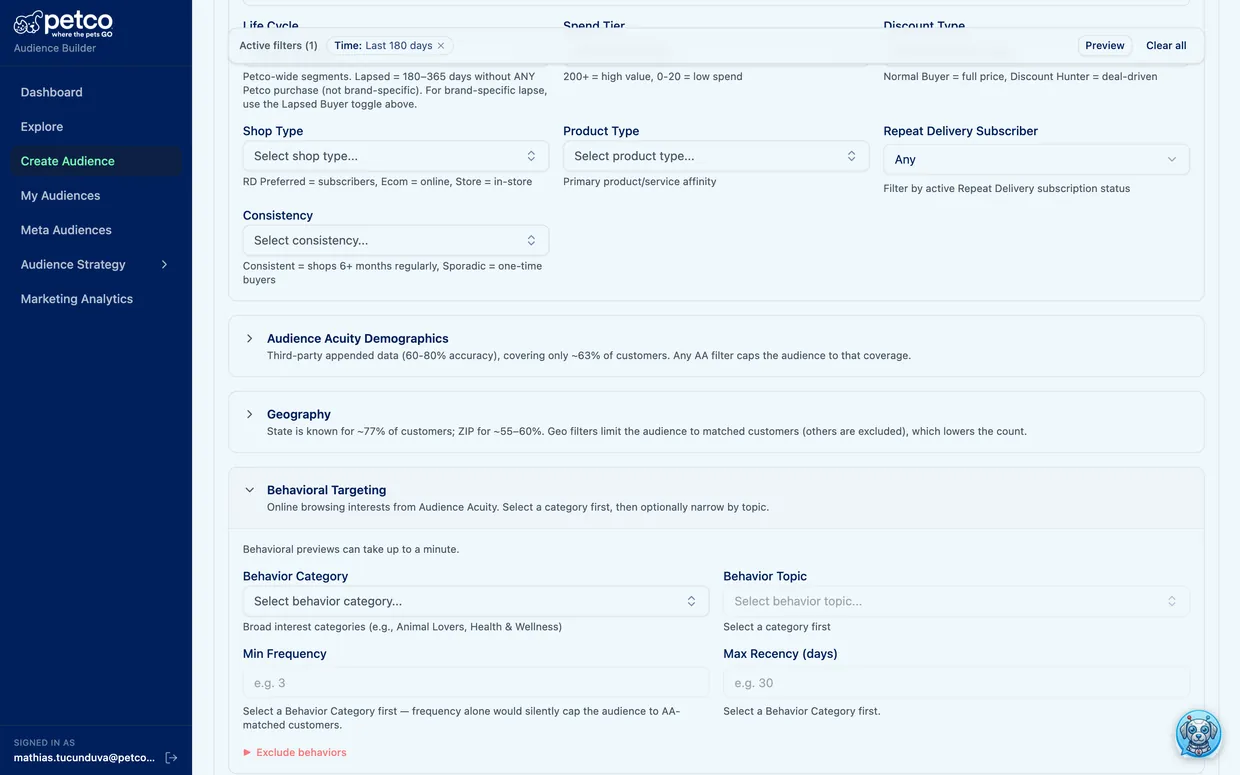The height and width of the screenshot is (775, 1240).
Task: Click the sign out icon beside email
Action: [x=171, y=758]
